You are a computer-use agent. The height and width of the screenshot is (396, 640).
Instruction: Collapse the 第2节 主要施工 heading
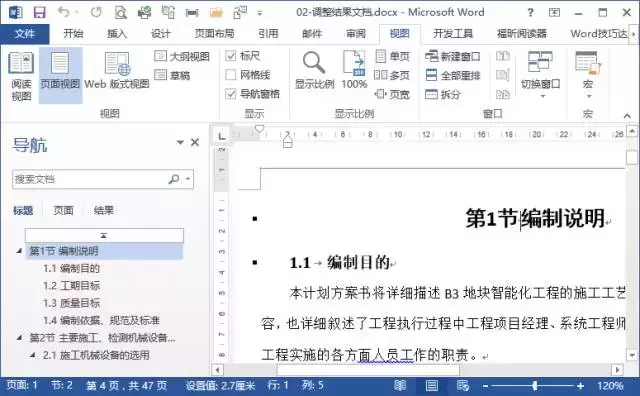(19, 338)
